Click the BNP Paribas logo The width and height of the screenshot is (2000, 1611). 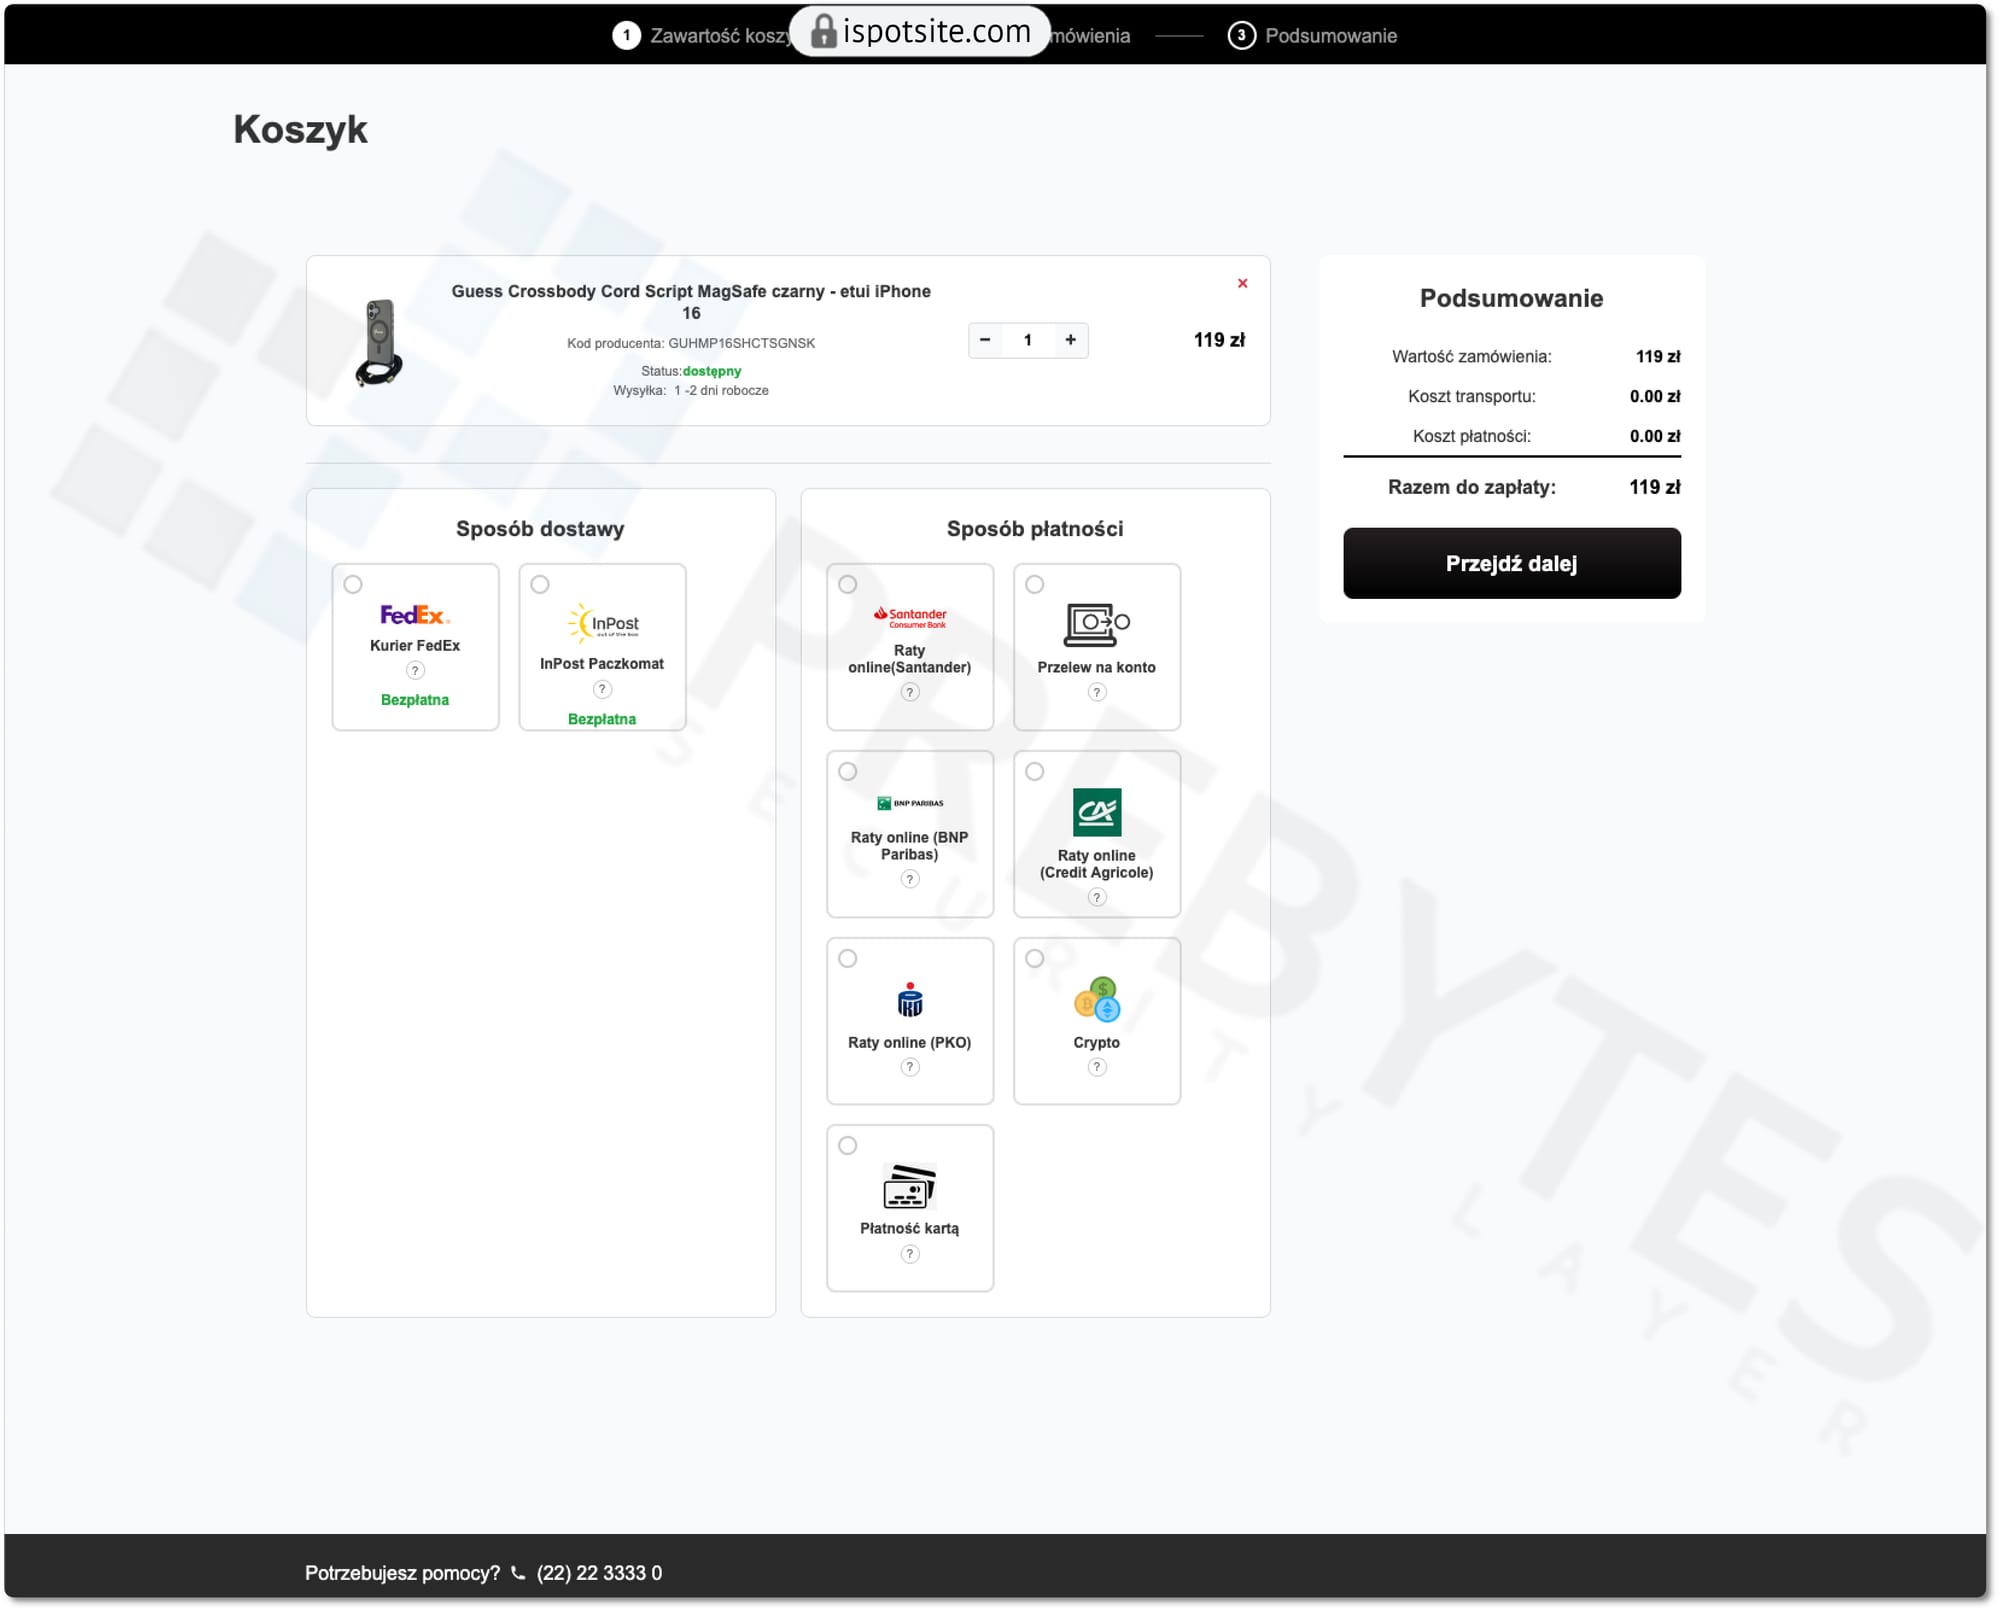tap(910, 803)
